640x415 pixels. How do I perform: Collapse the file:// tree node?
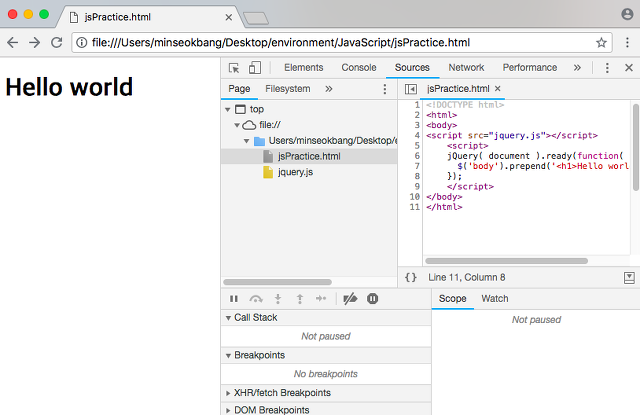click(237, 125)
